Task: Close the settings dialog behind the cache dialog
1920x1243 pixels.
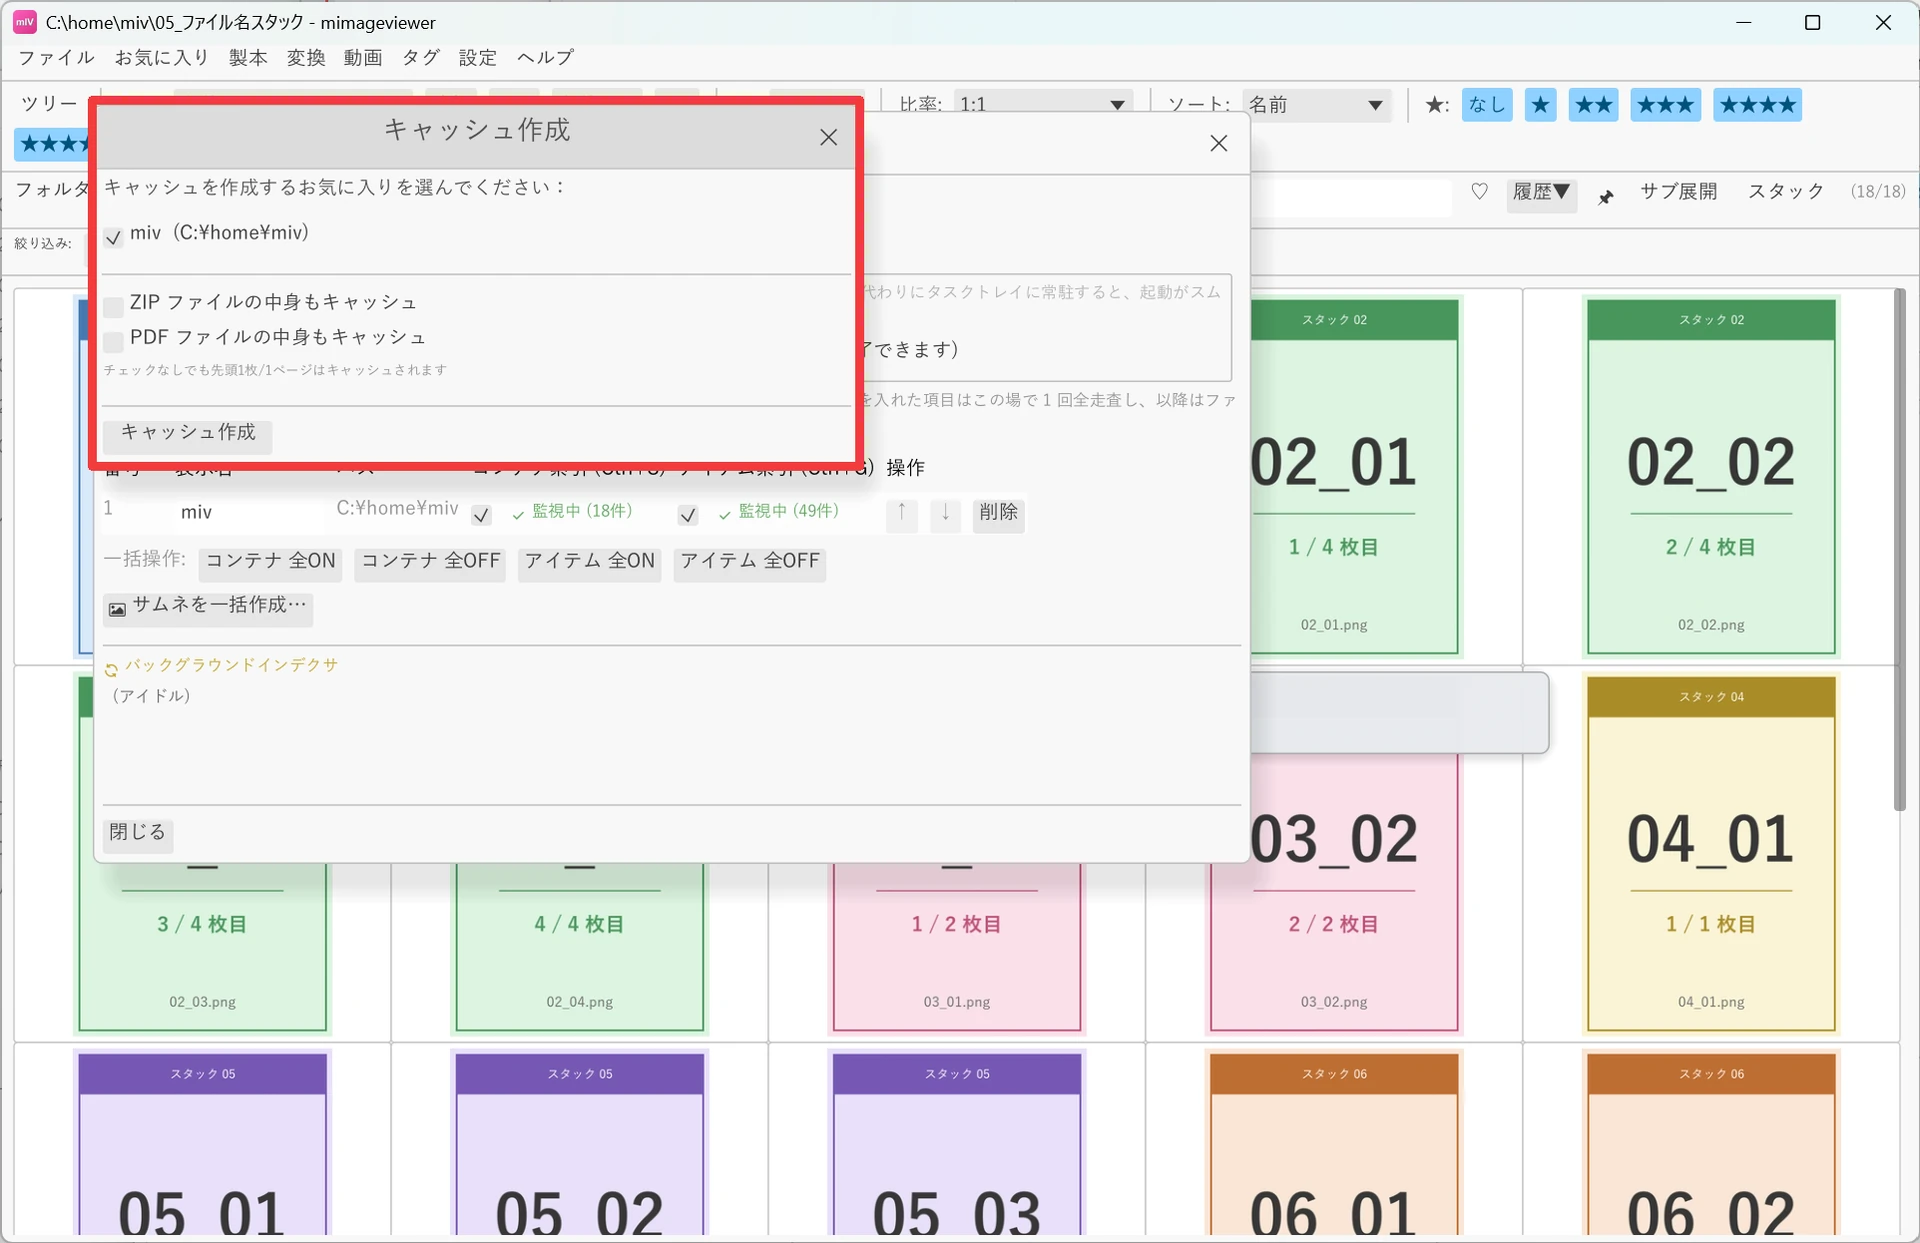Action: 1218,144
